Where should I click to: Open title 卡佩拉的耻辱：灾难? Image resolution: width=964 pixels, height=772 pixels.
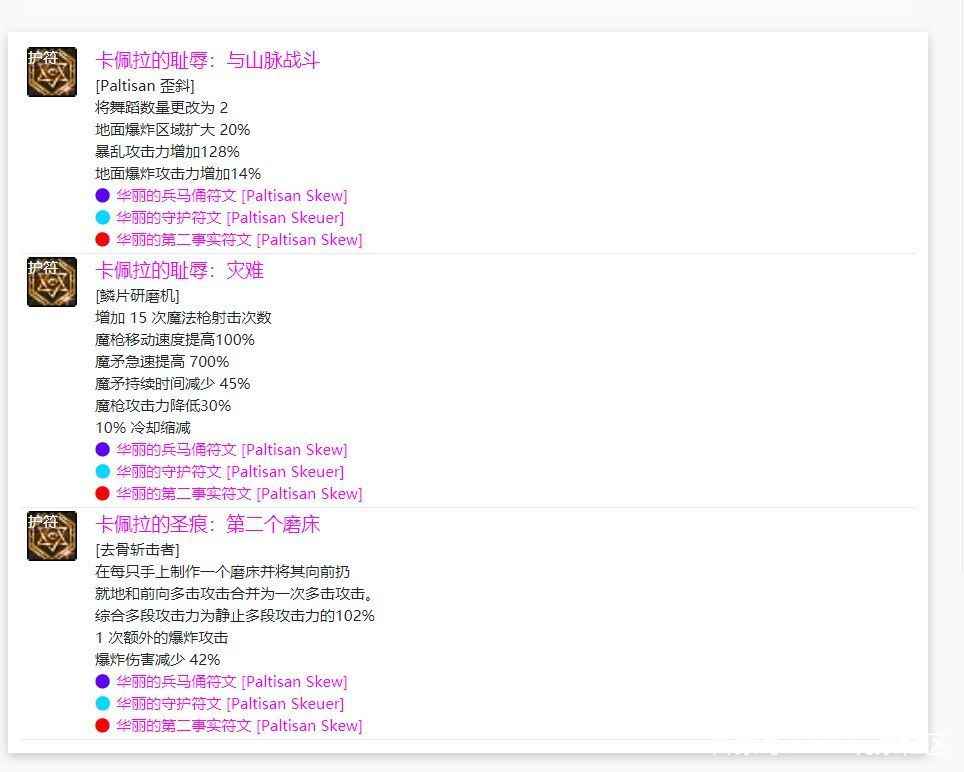pyautogui.click(x=180, y=270)
